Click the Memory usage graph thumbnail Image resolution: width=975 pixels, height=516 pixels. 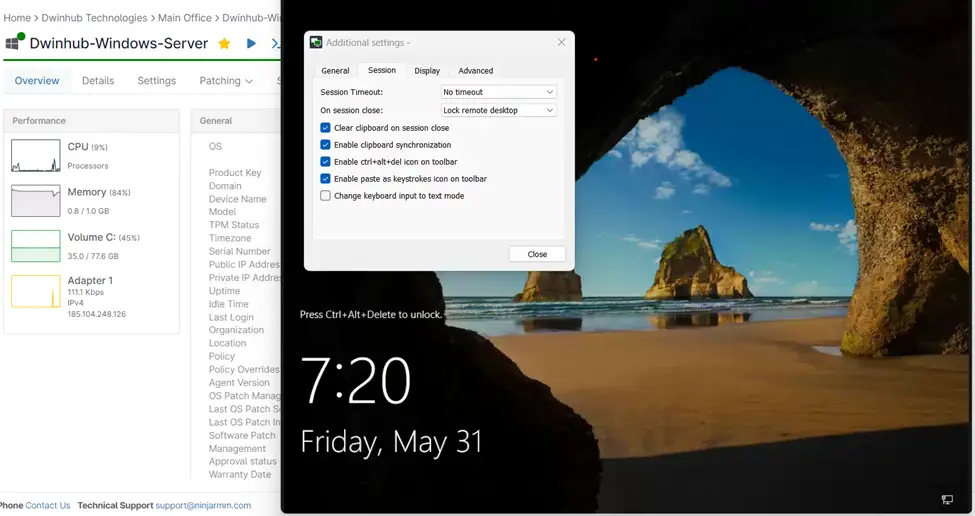[x=35, y=201]
